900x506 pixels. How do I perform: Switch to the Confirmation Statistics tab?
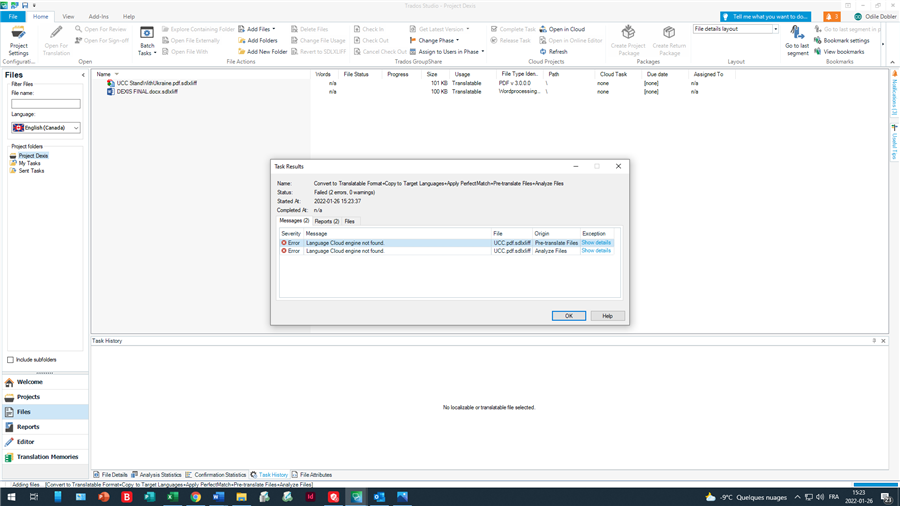[216, 475]
